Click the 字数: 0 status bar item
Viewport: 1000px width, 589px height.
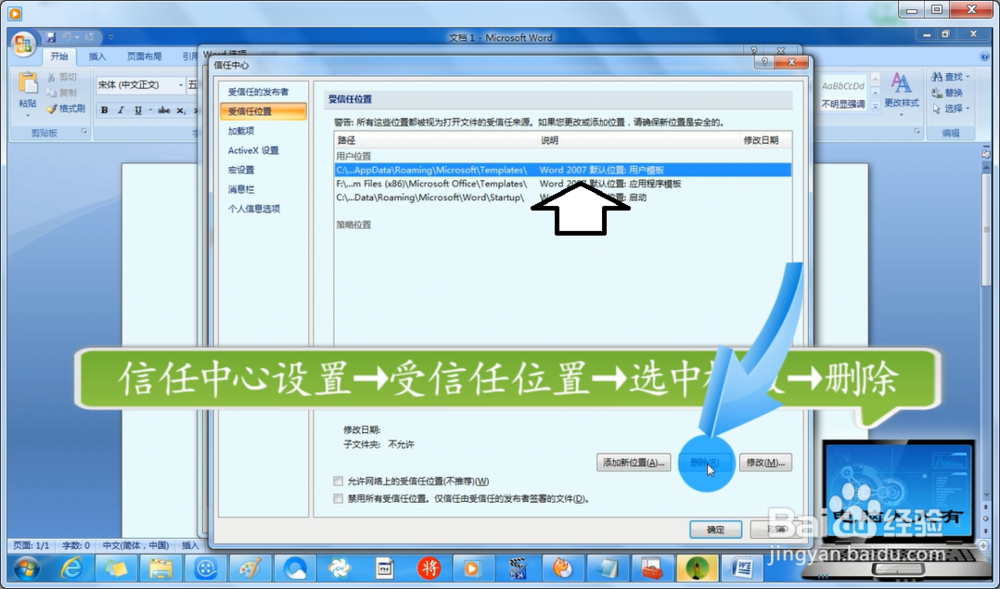coord(75,546)
